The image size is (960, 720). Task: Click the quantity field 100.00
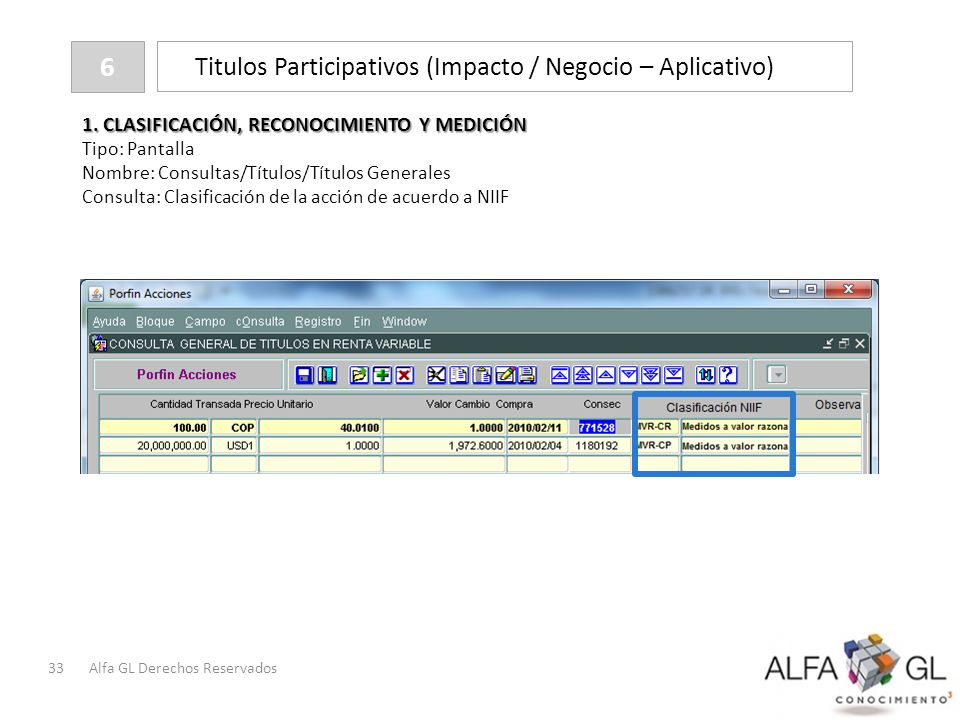tap(154, 427)
